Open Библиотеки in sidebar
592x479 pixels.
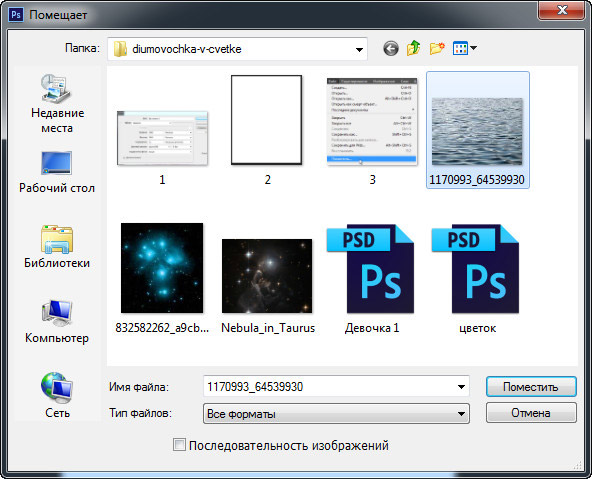(x=57, y=247)
